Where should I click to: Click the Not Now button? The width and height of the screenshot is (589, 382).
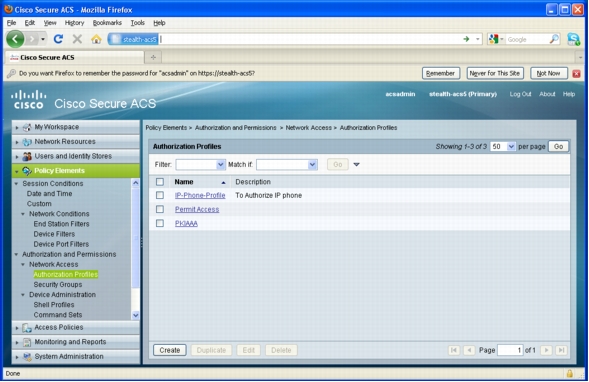[548, 73]
